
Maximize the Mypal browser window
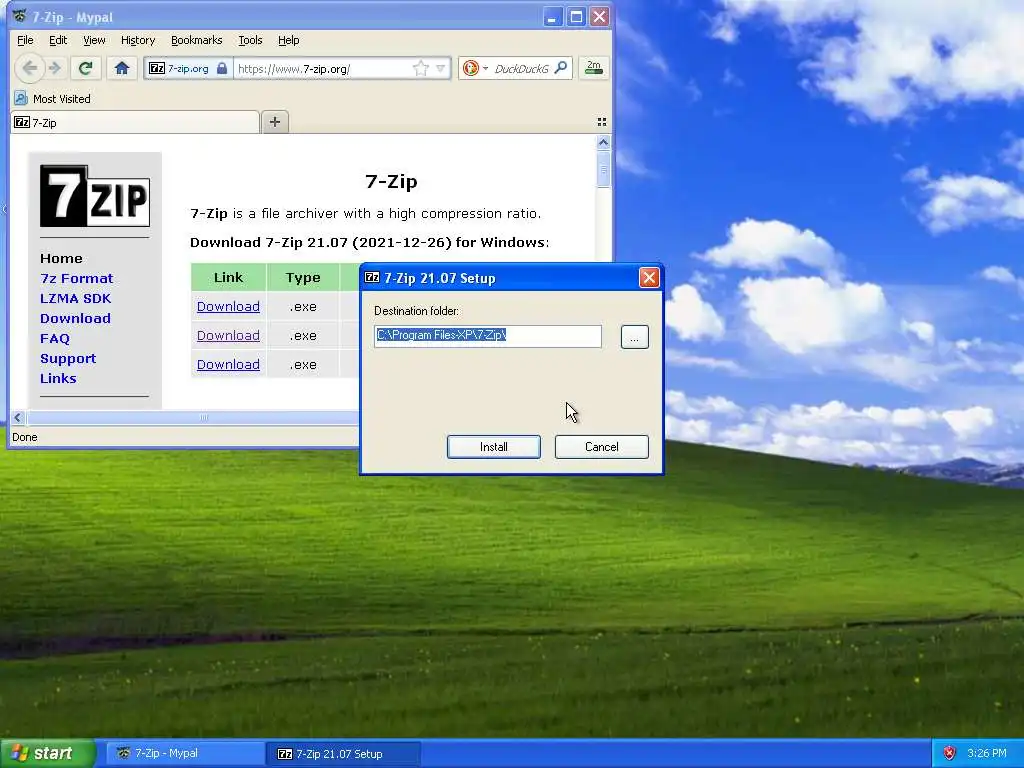tap(576, 16)
